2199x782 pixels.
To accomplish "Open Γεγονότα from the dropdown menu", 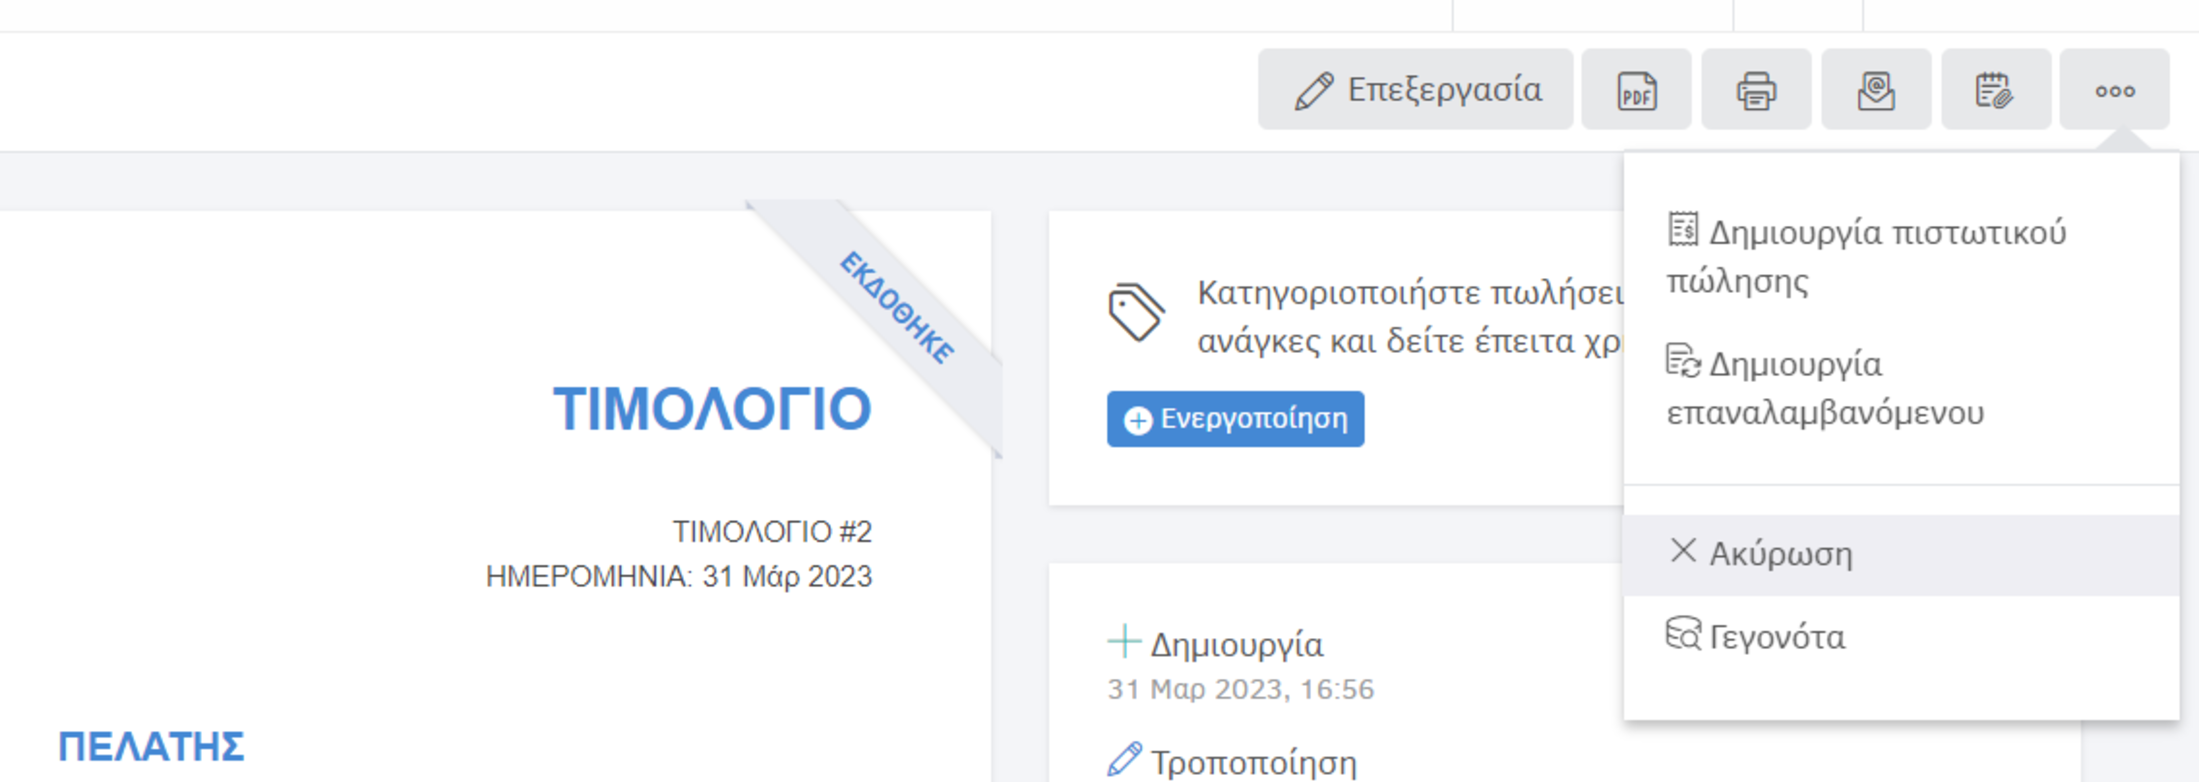I will point(1901,637).
